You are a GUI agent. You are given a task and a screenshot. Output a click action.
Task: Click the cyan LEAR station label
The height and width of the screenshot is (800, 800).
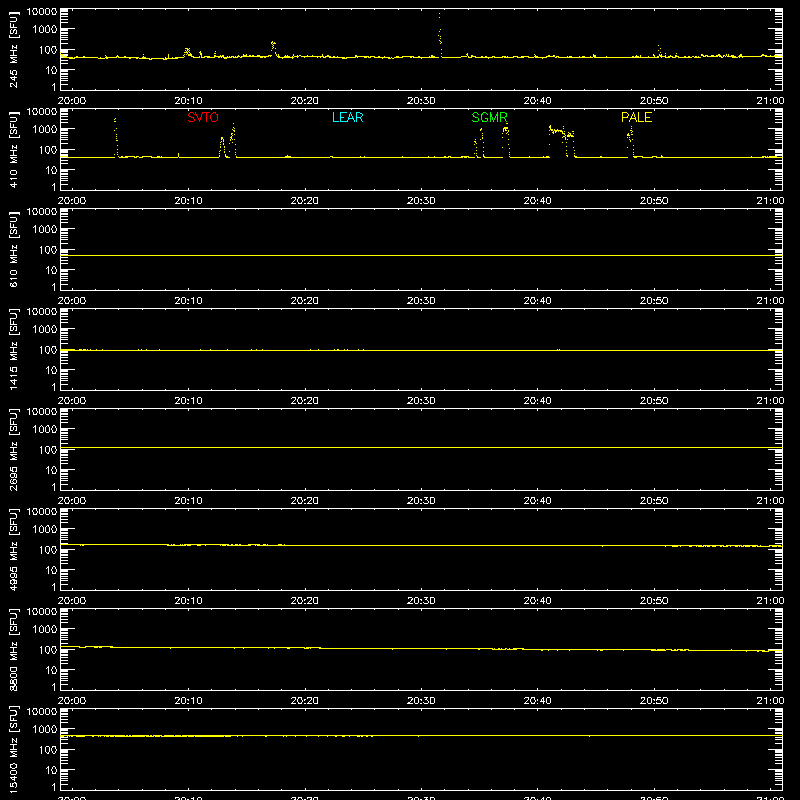coord(347,117)
